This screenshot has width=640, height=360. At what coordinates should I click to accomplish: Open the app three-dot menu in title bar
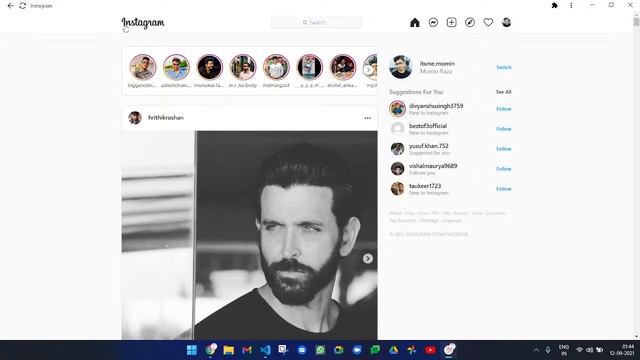click(x=571, y=5)
